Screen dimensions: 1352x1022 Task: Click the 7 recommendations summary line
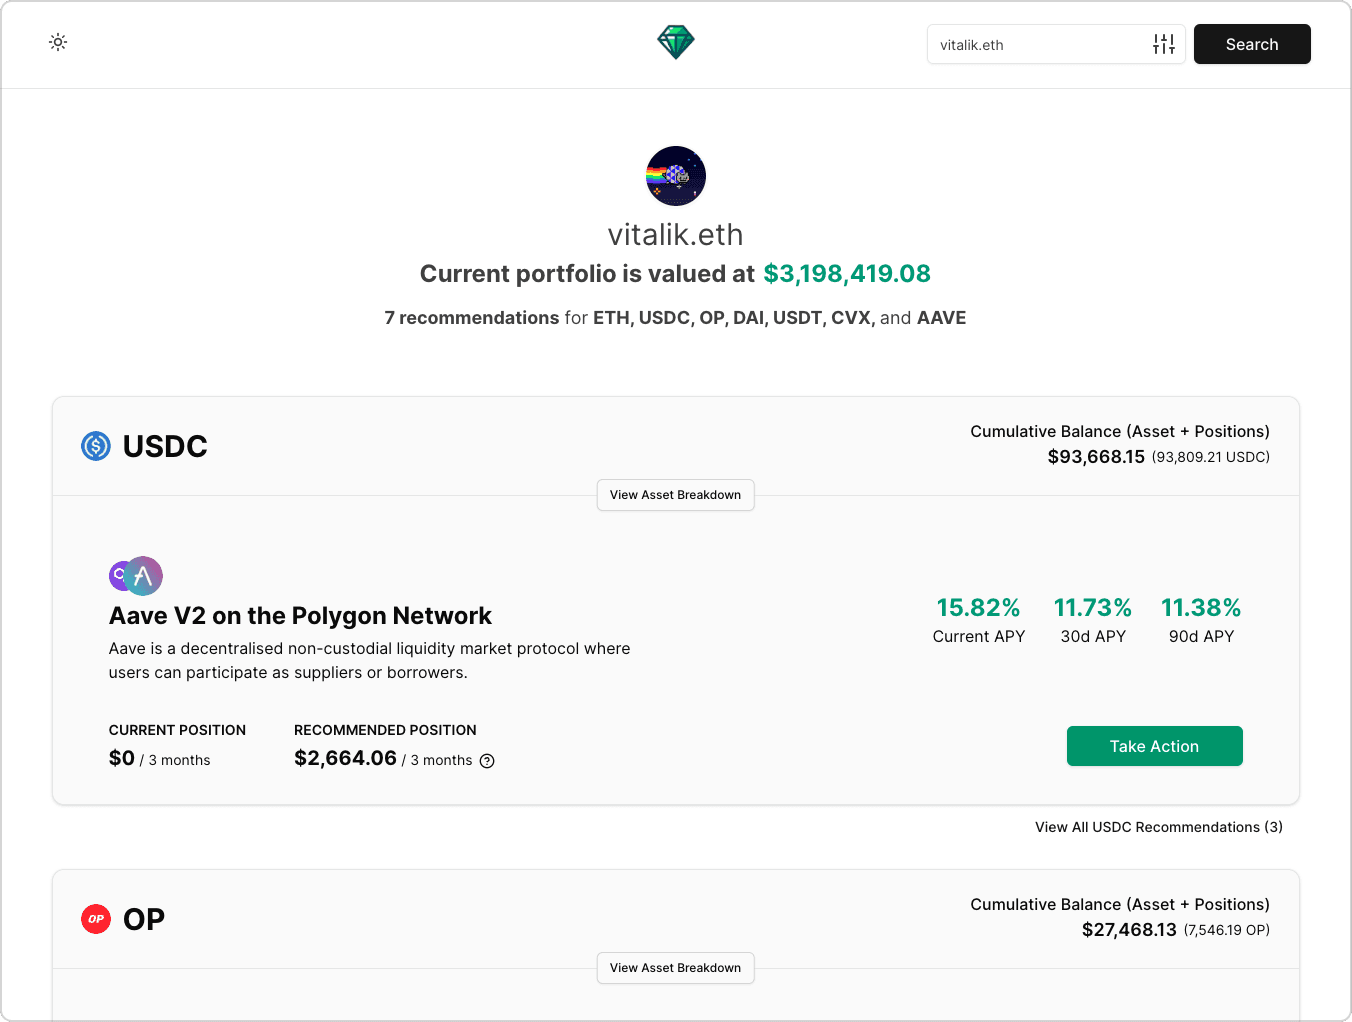point(676,318)
